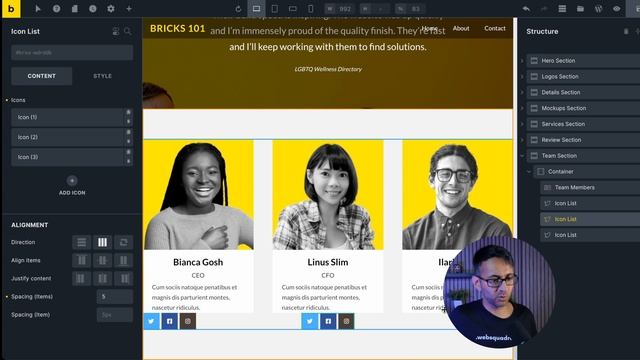The width and height of the screenshot is (640, 360).
Task: Select Team Members in Structure tree
Action: pos(590,187)
